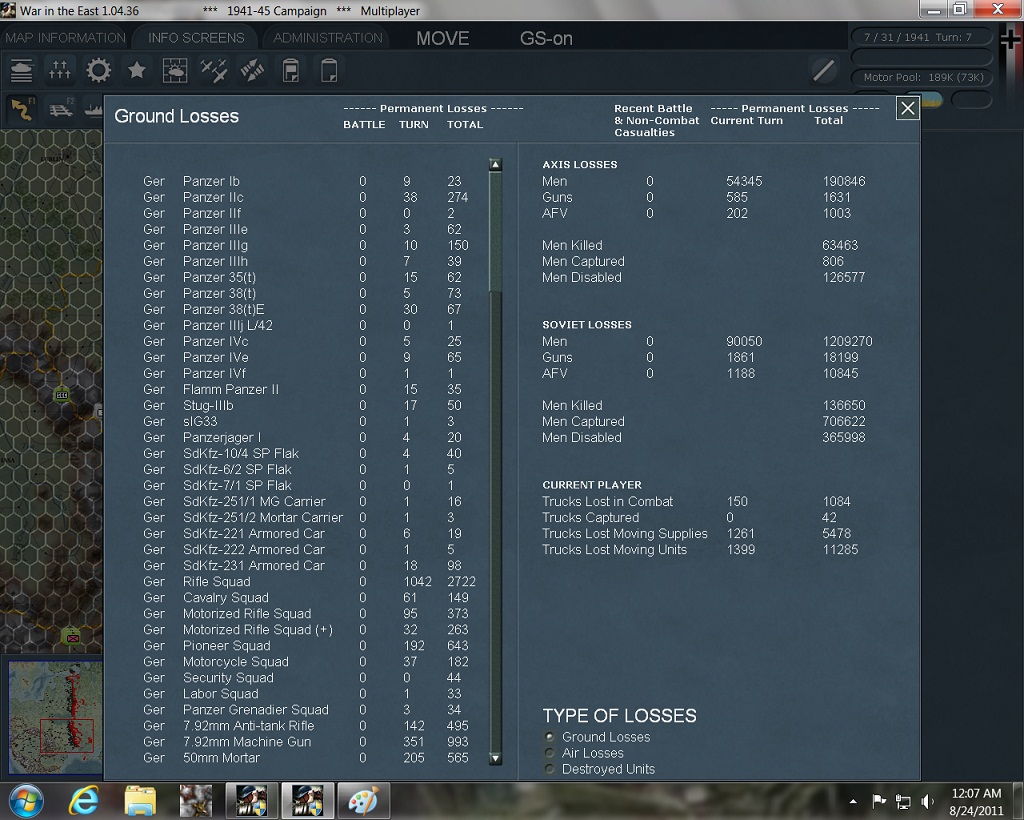Click the AXIS LOSSES heading
The image size is (1024, 820).
pos(579,165)
